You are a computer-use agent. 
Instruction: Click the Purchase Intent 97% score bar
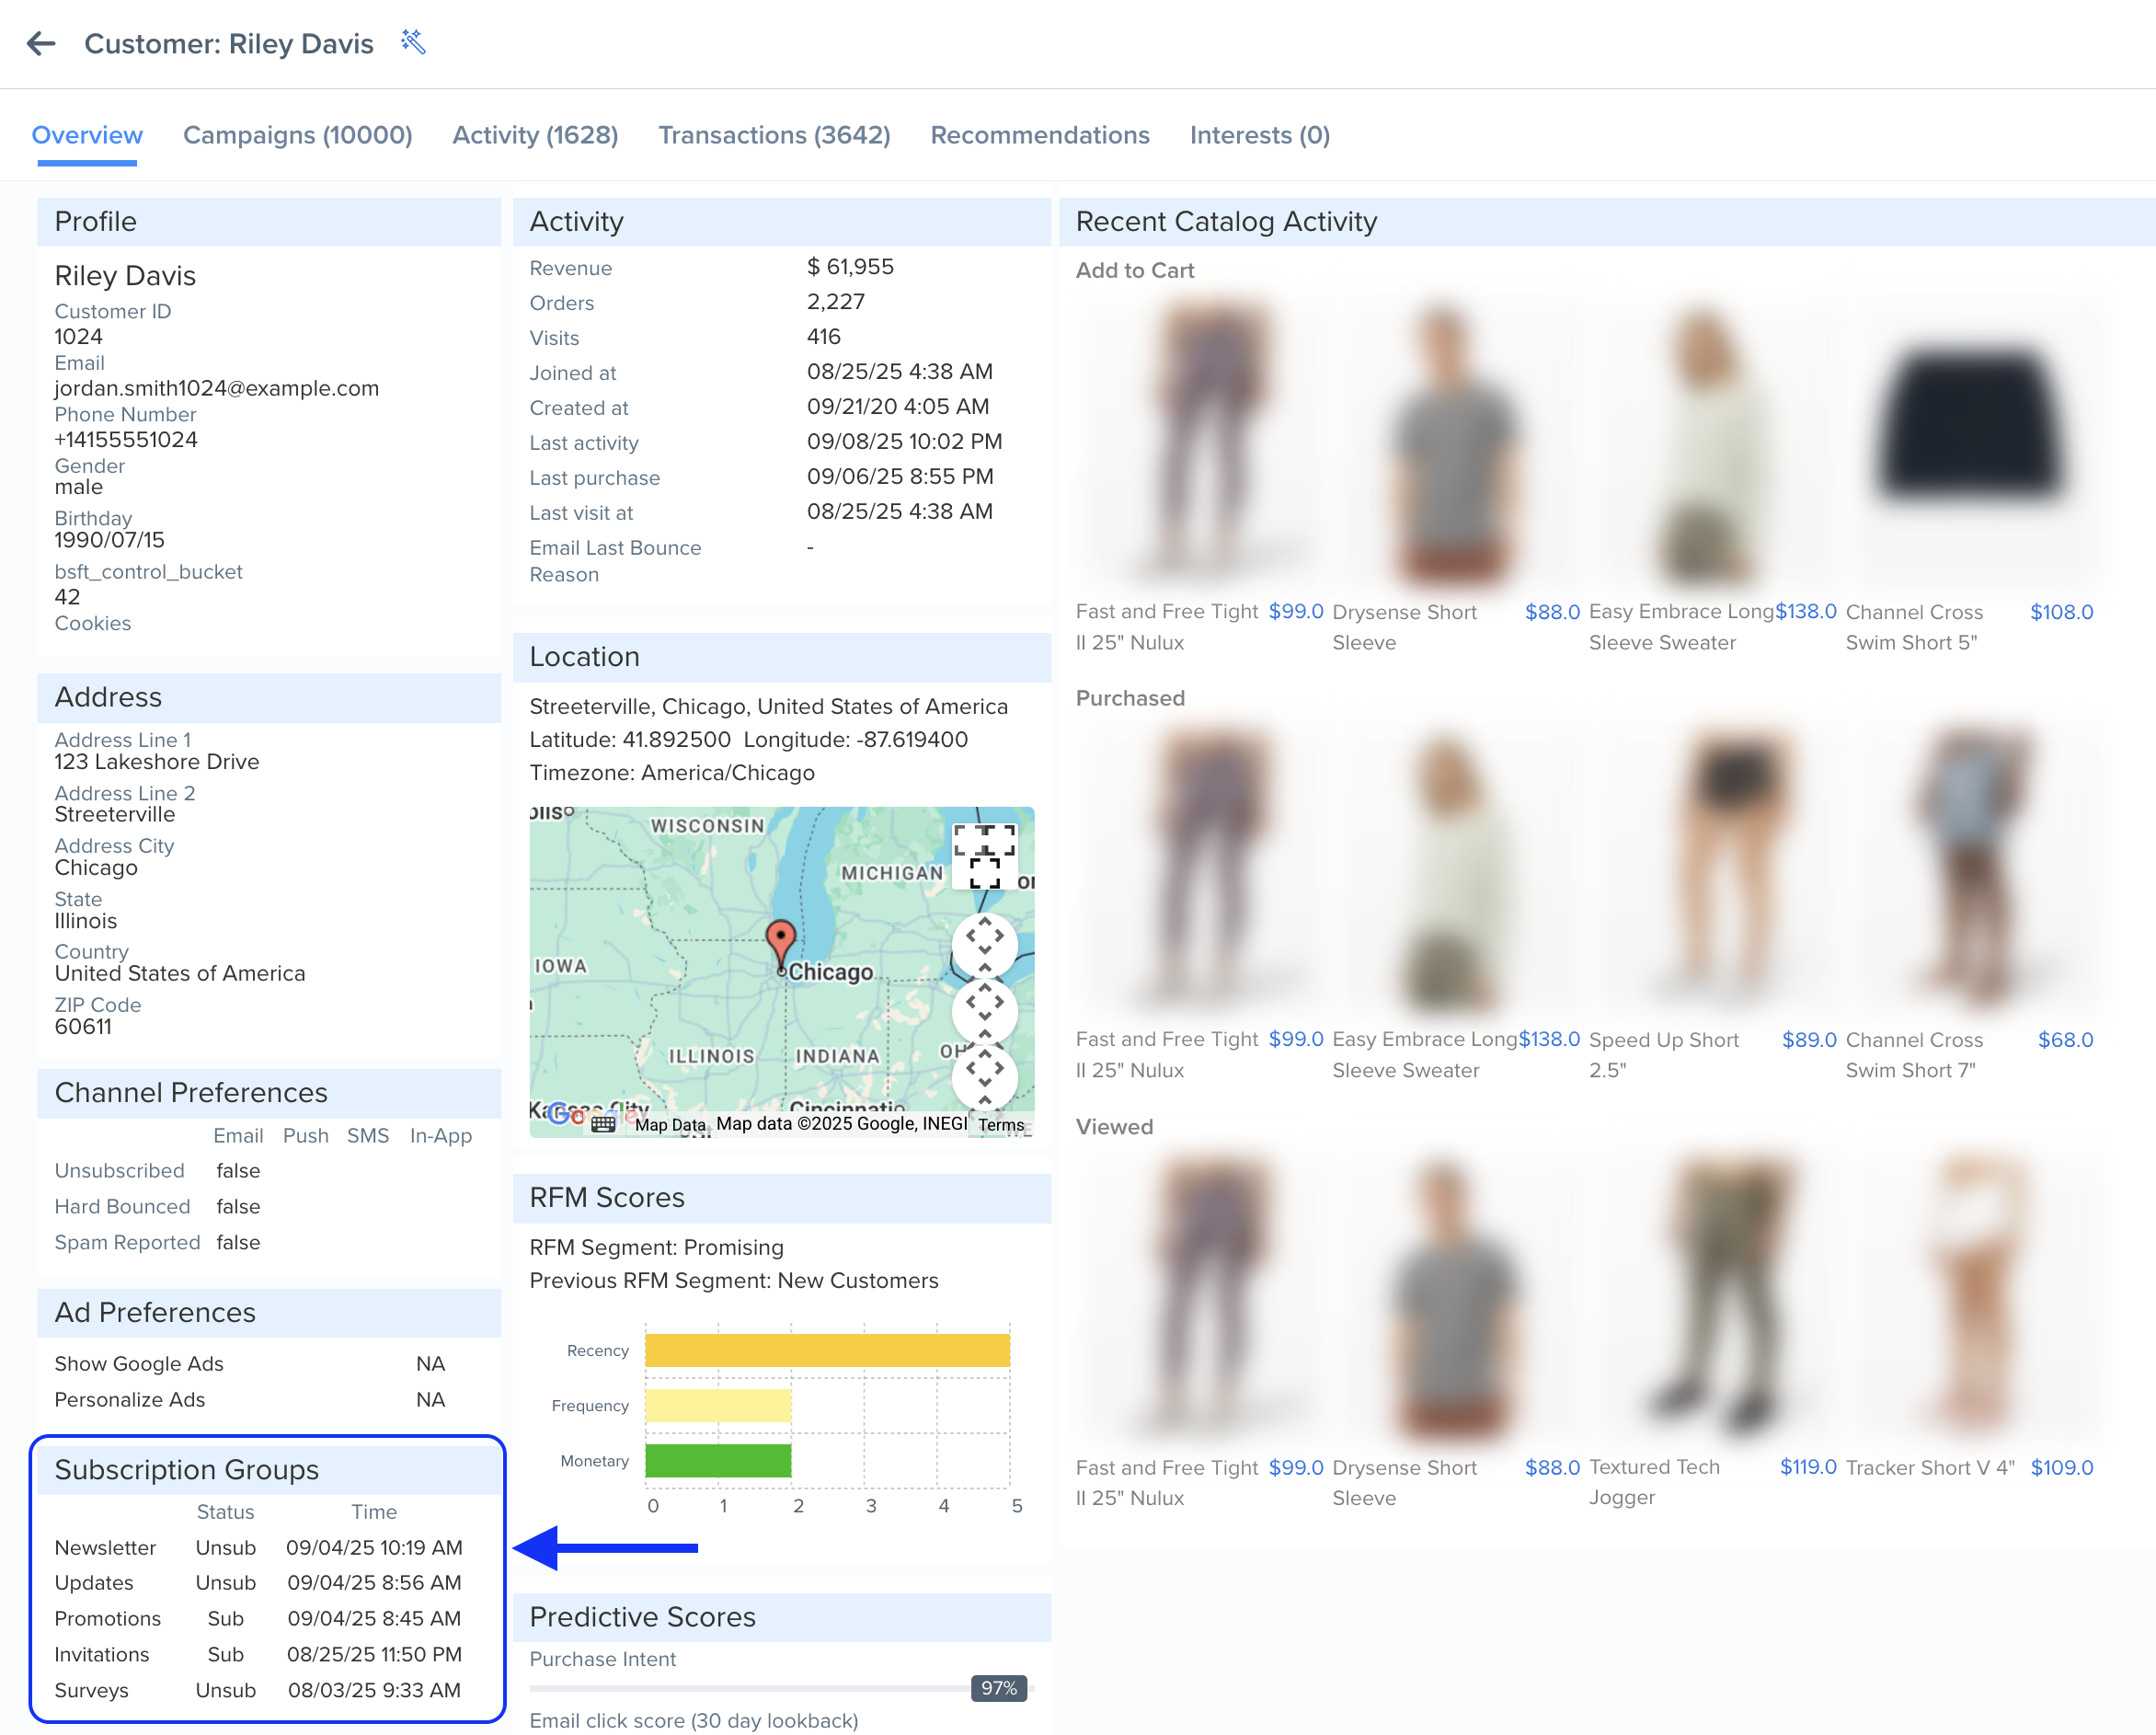pos(780,1688)
